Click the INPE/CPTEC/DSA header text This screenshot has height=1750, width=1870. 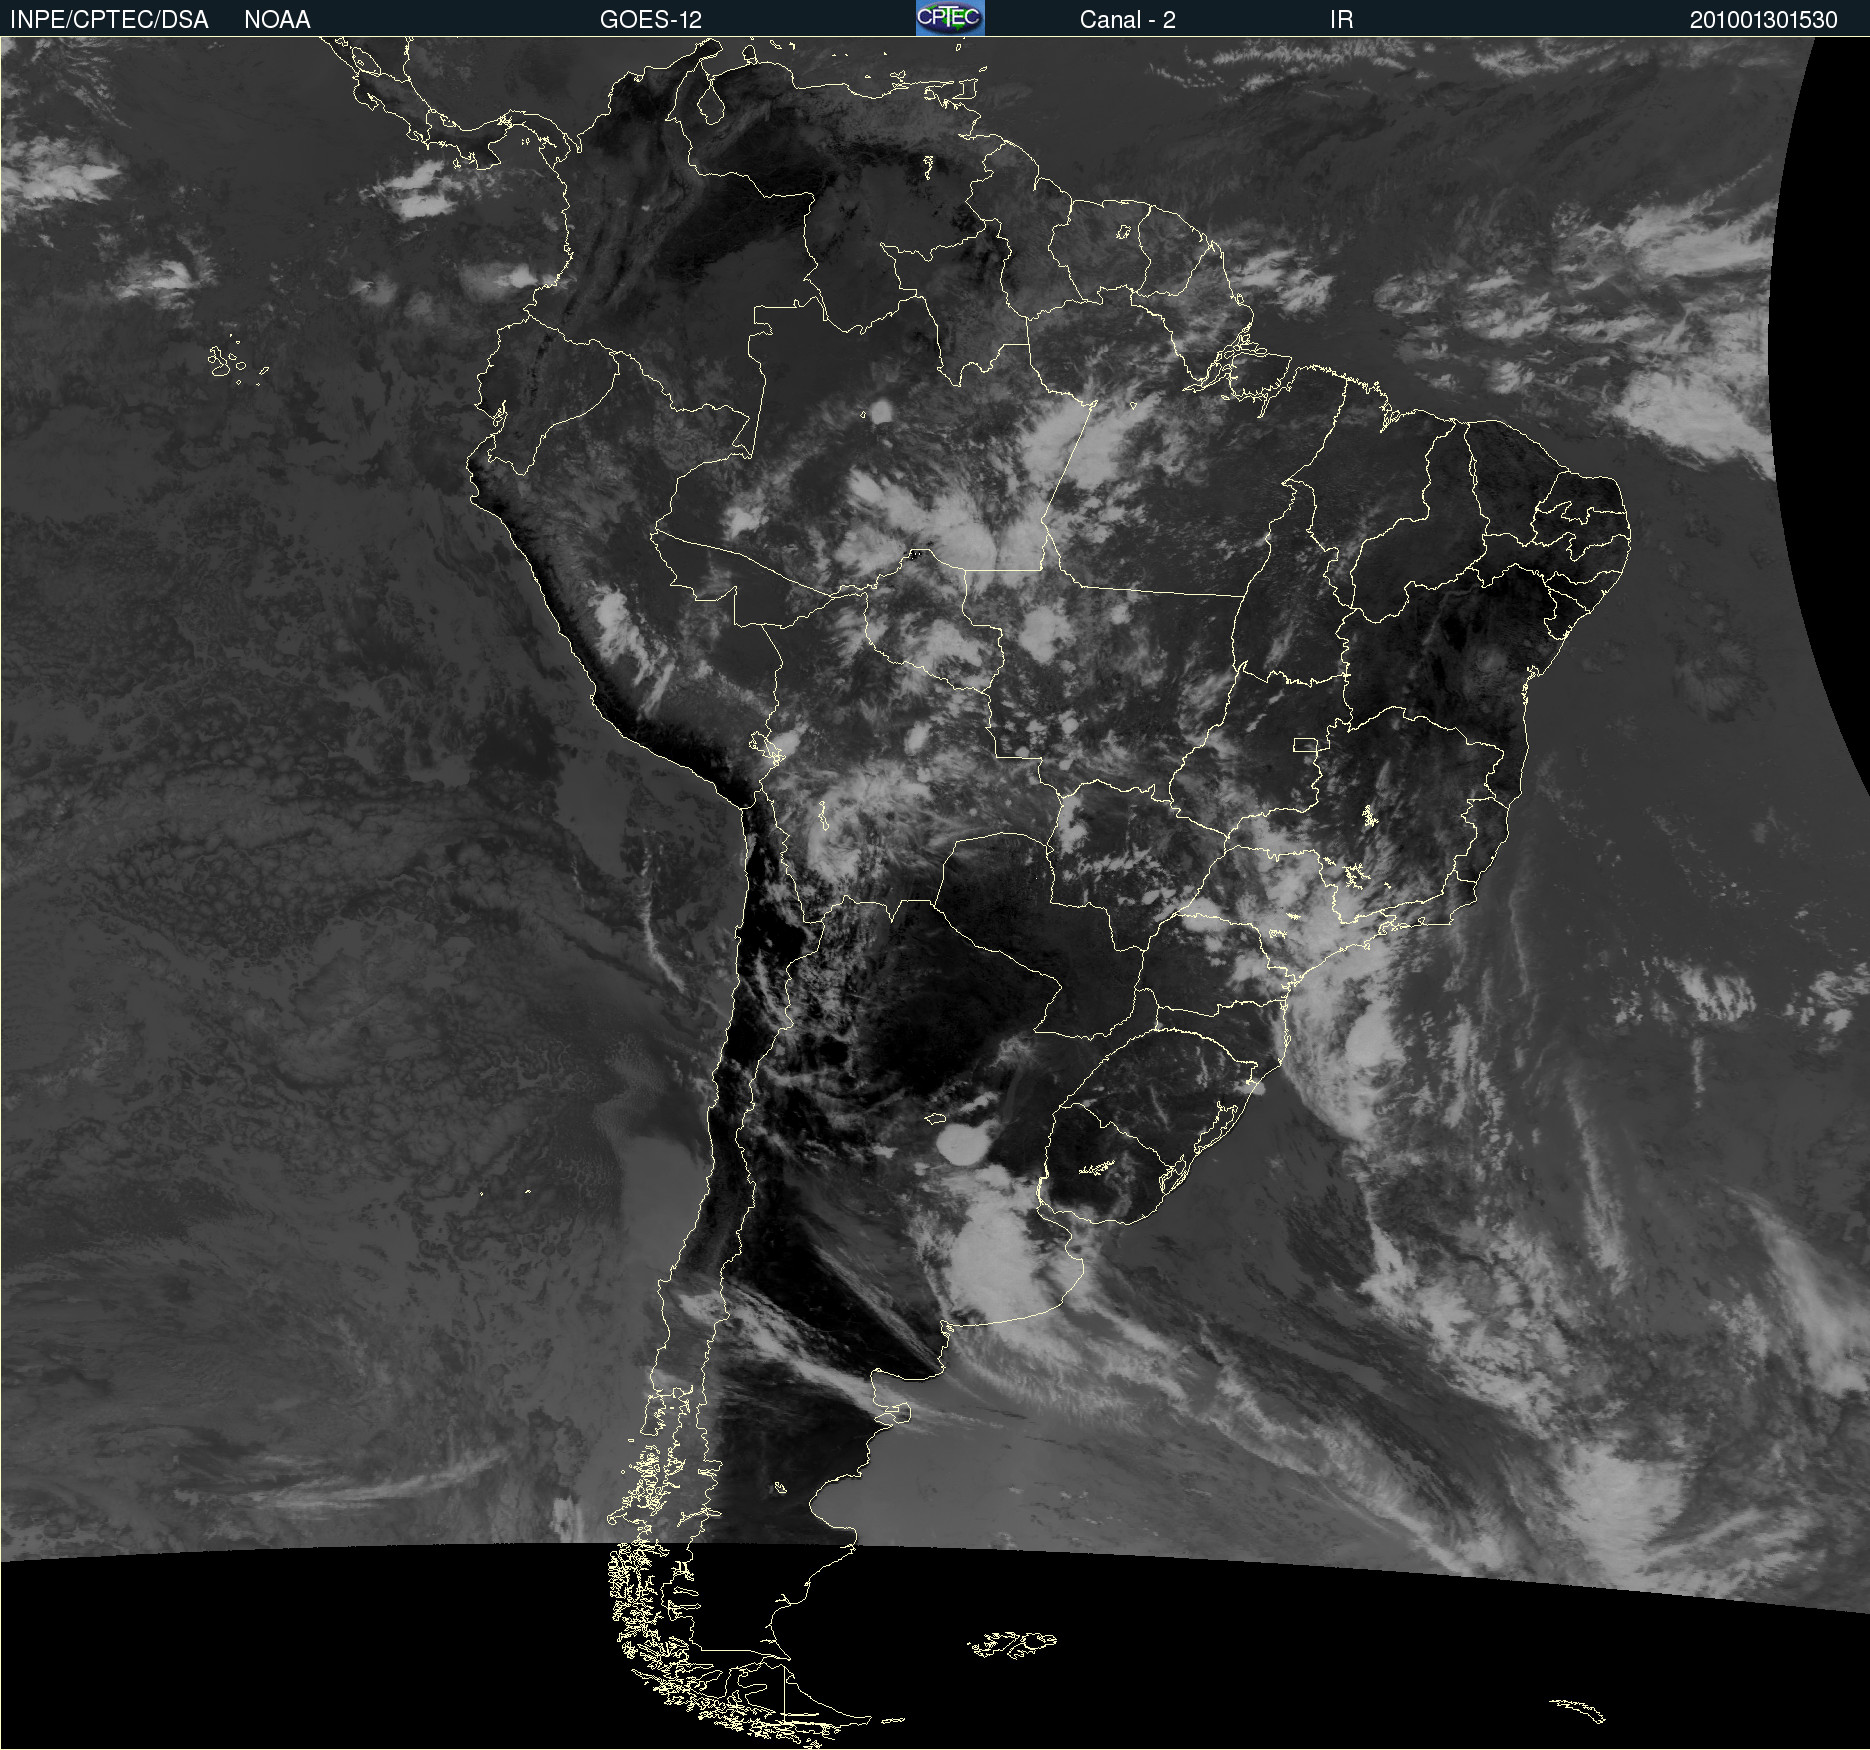tap(109, 20)
